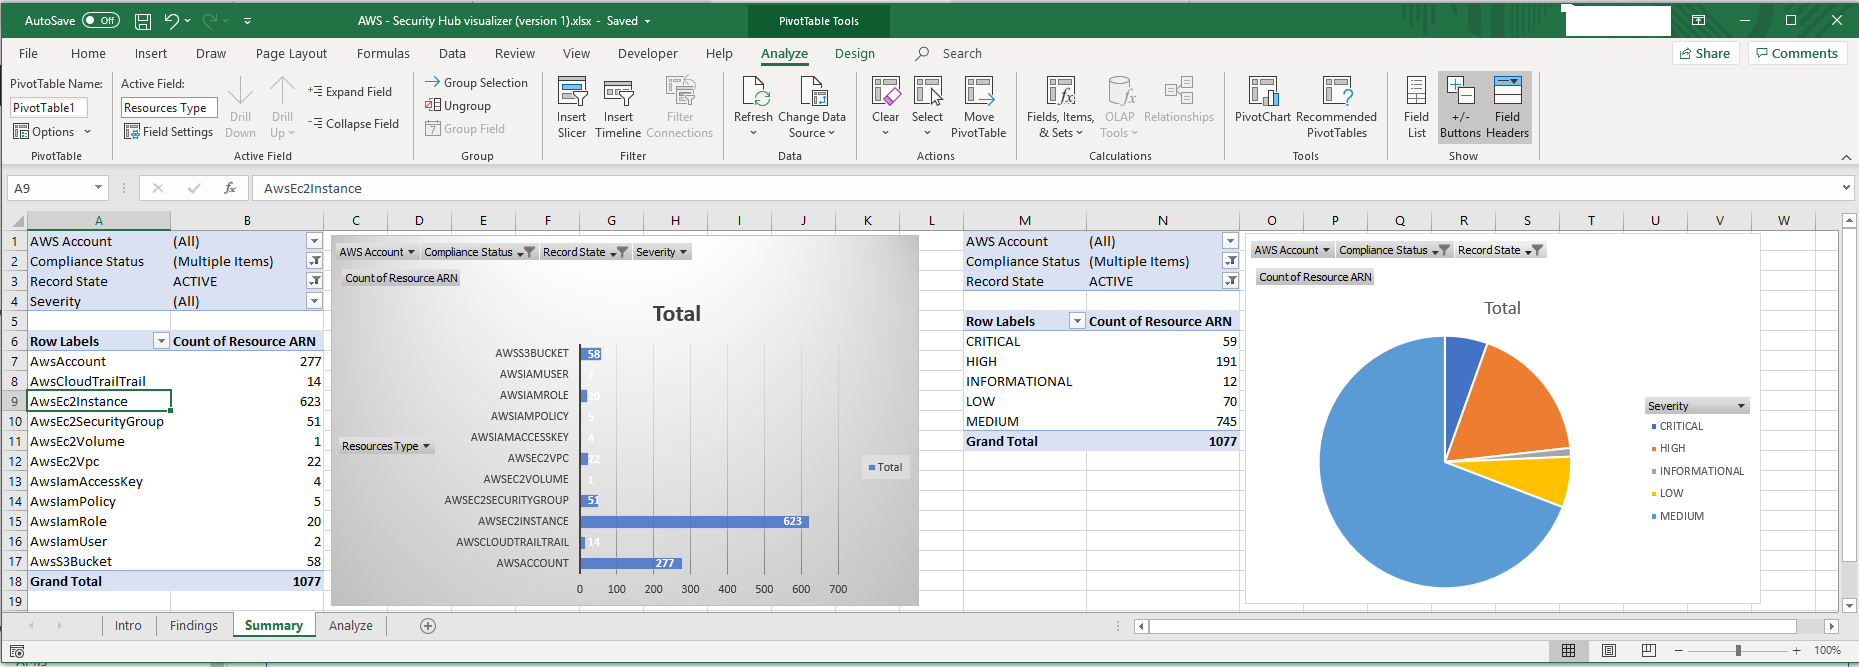Open Change Data Source
1859x667 pixels.
pyautogui.click(x=812, y=108)
